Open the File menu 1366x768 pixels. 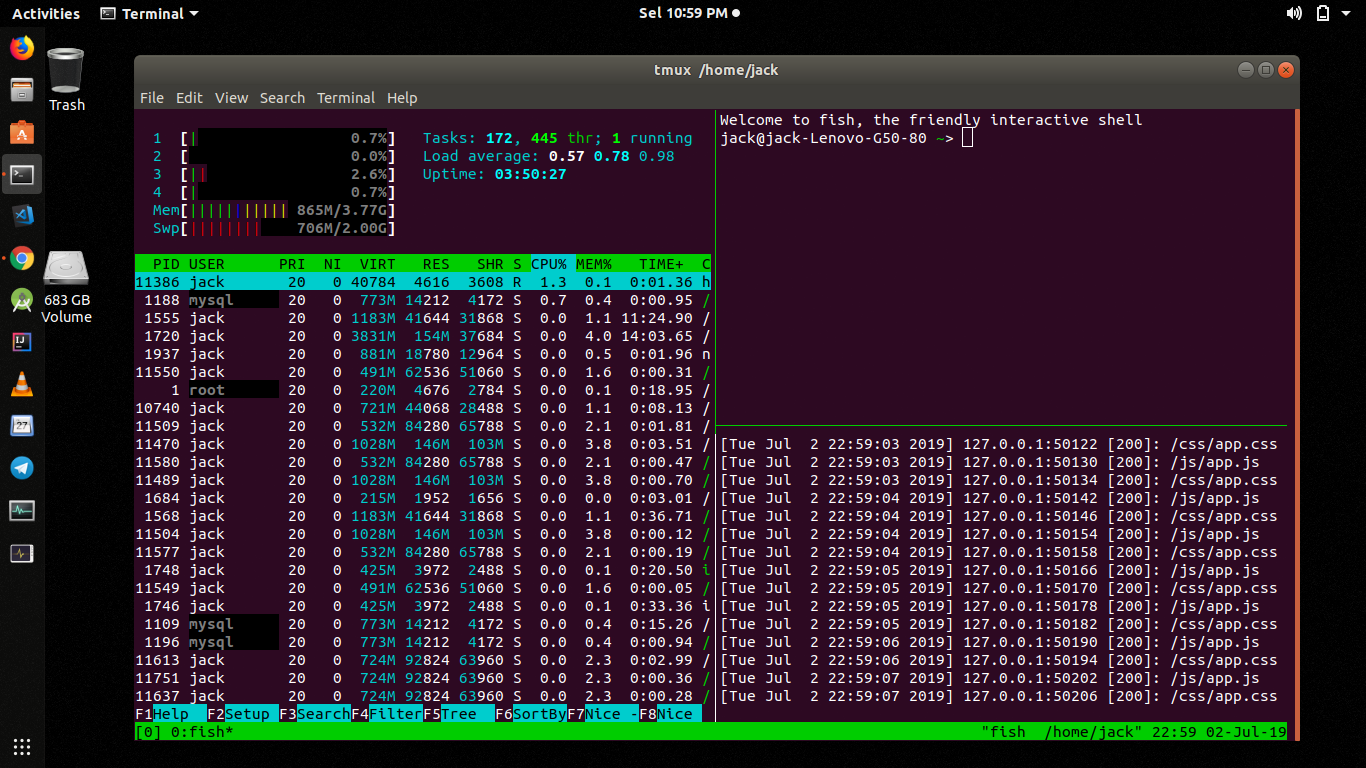click(x=151, y=97)
